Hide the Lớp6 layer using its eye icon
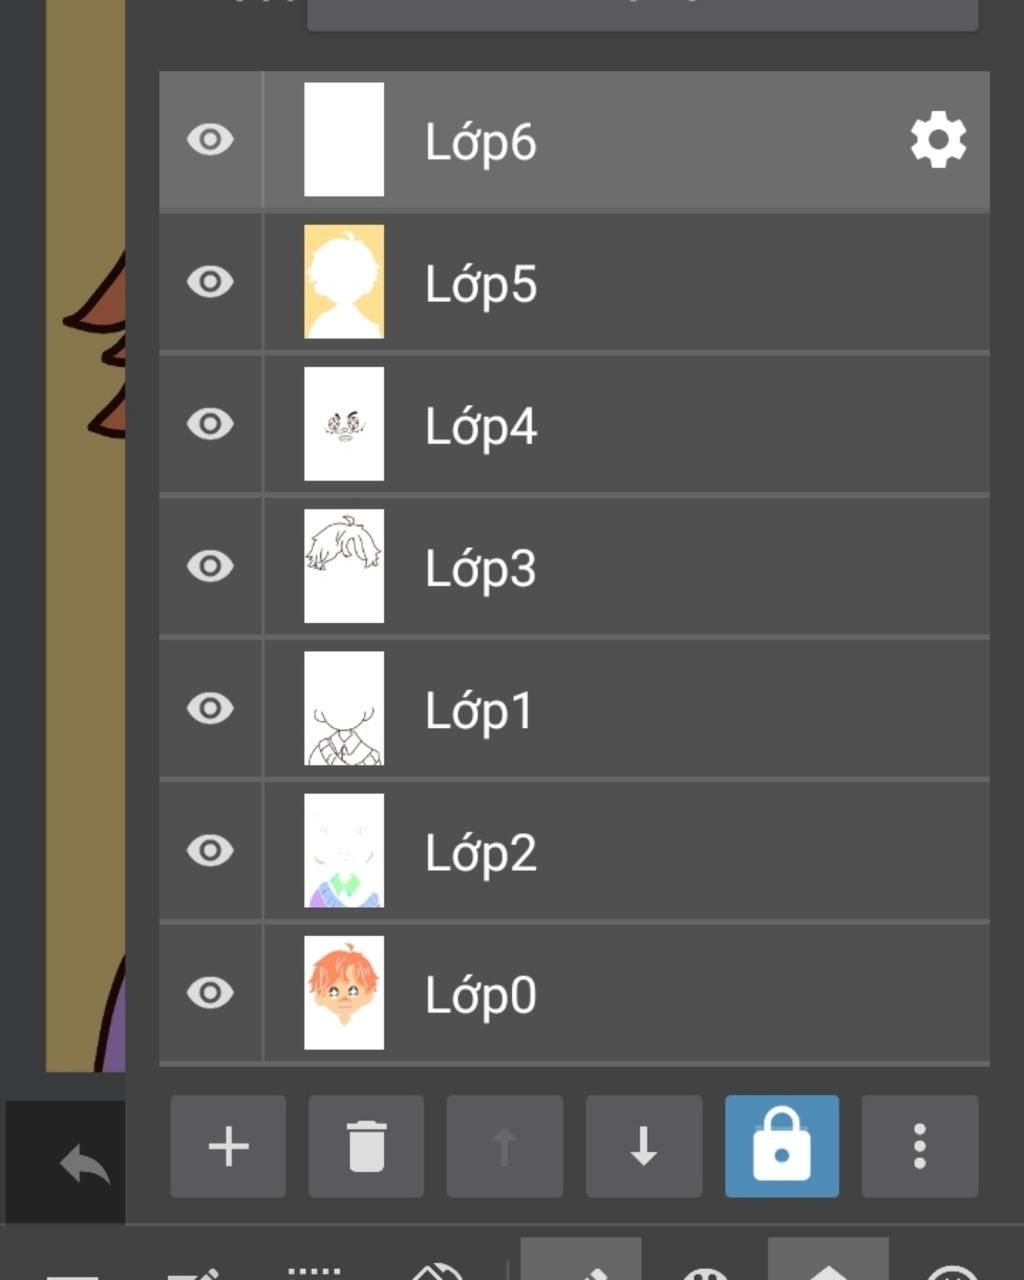This screenshot has height=1280, width=1024. click(210, 140)
